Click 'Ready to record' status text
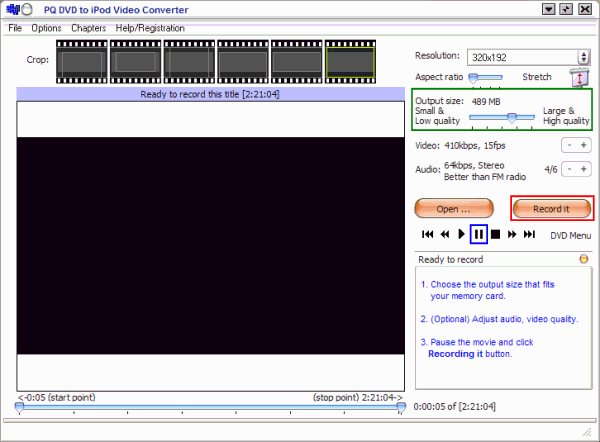Screen dimensions: 600x442 [451, 259]
